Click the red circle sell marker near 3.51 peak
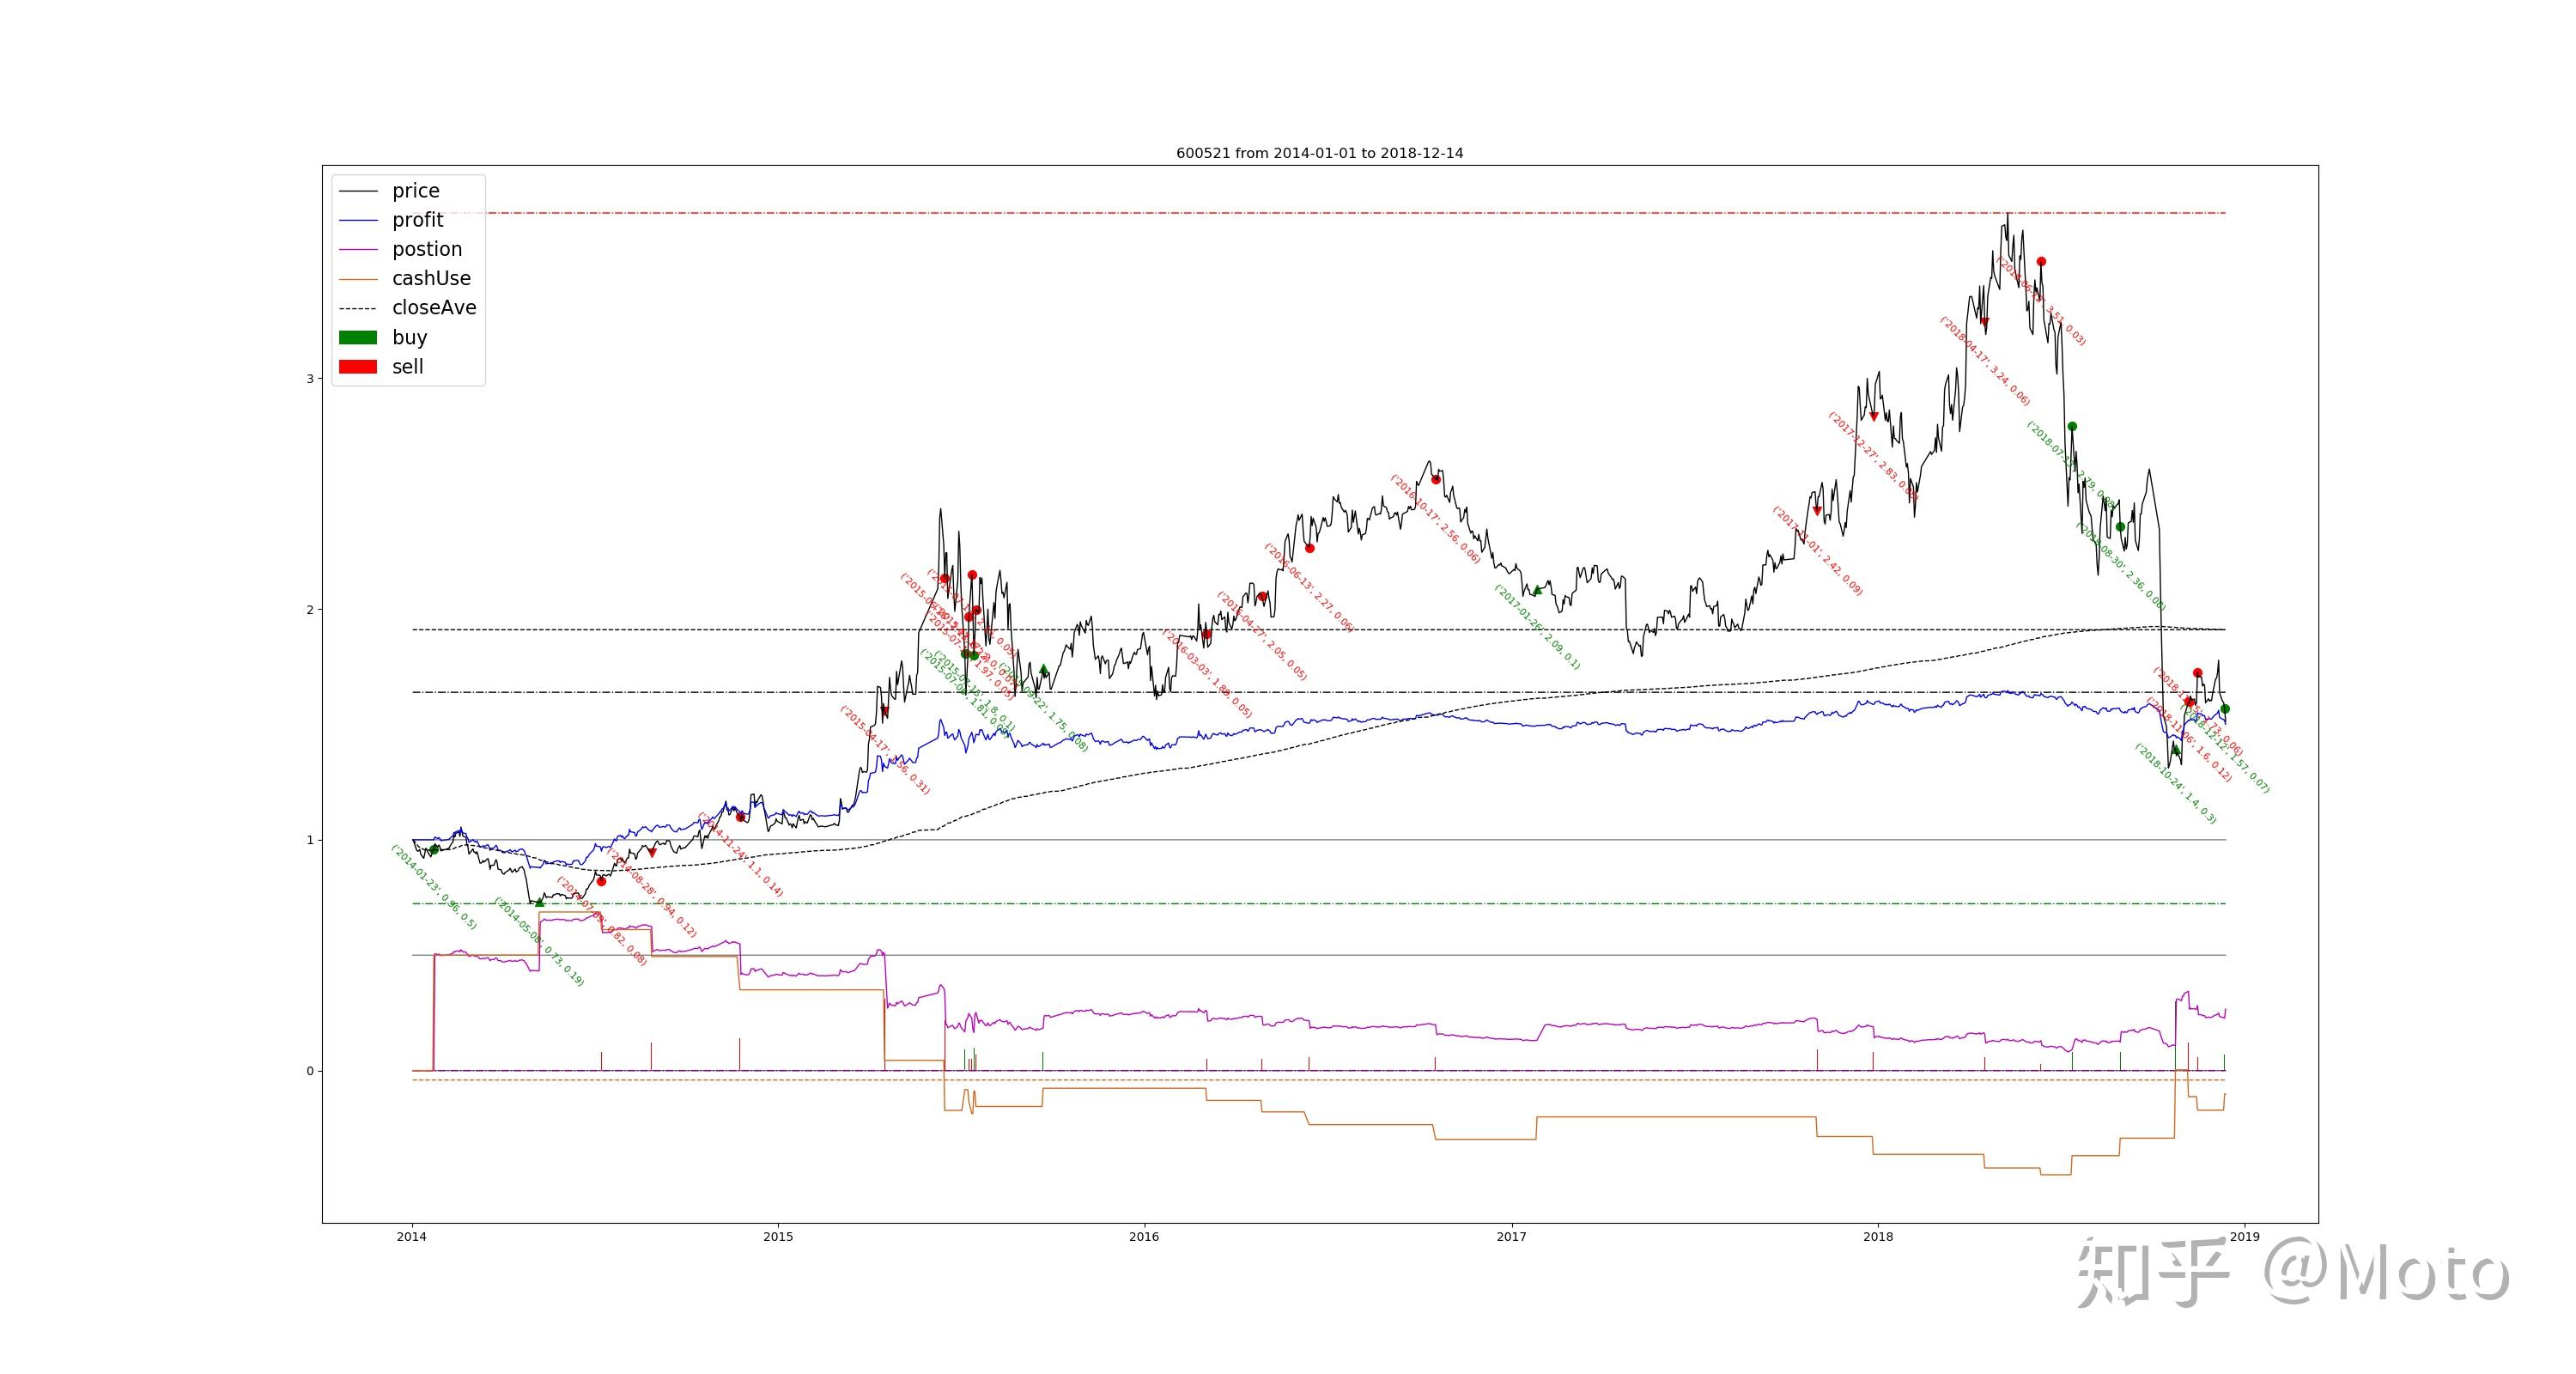 click(x=2041, y=262)
